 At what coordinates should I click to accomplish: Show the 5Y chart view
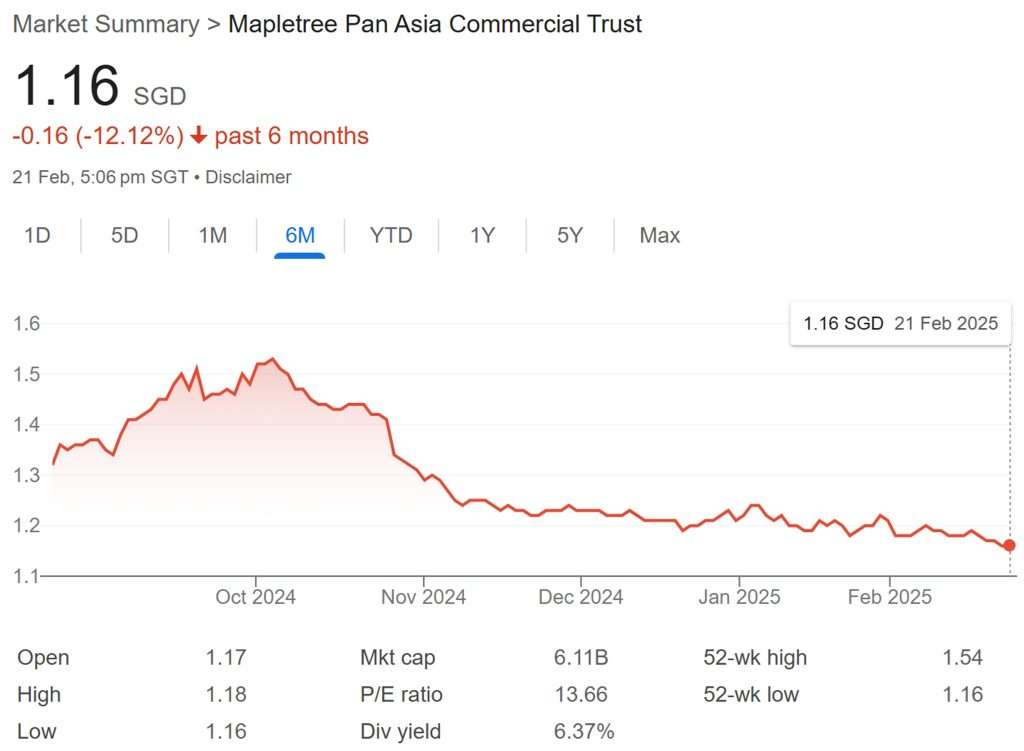(x=567, y=235)
